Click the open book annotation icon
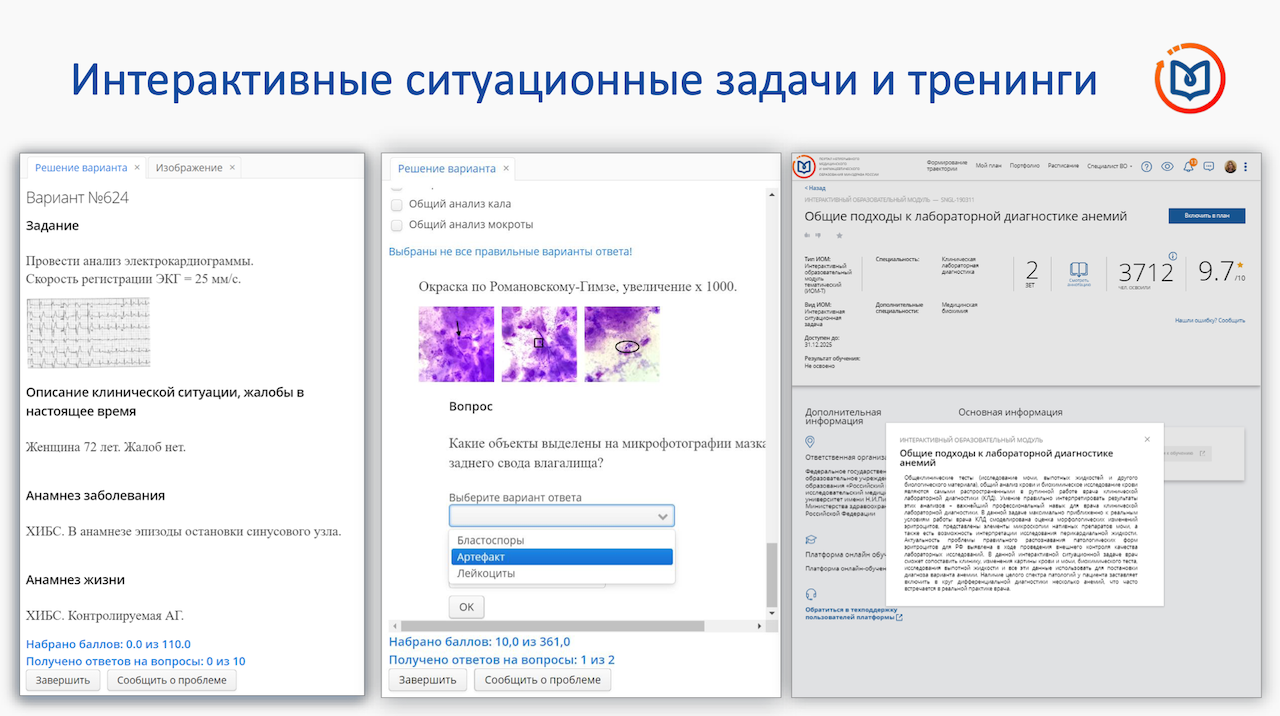This screenshot has height=716, width=1280. (1079, 270)
